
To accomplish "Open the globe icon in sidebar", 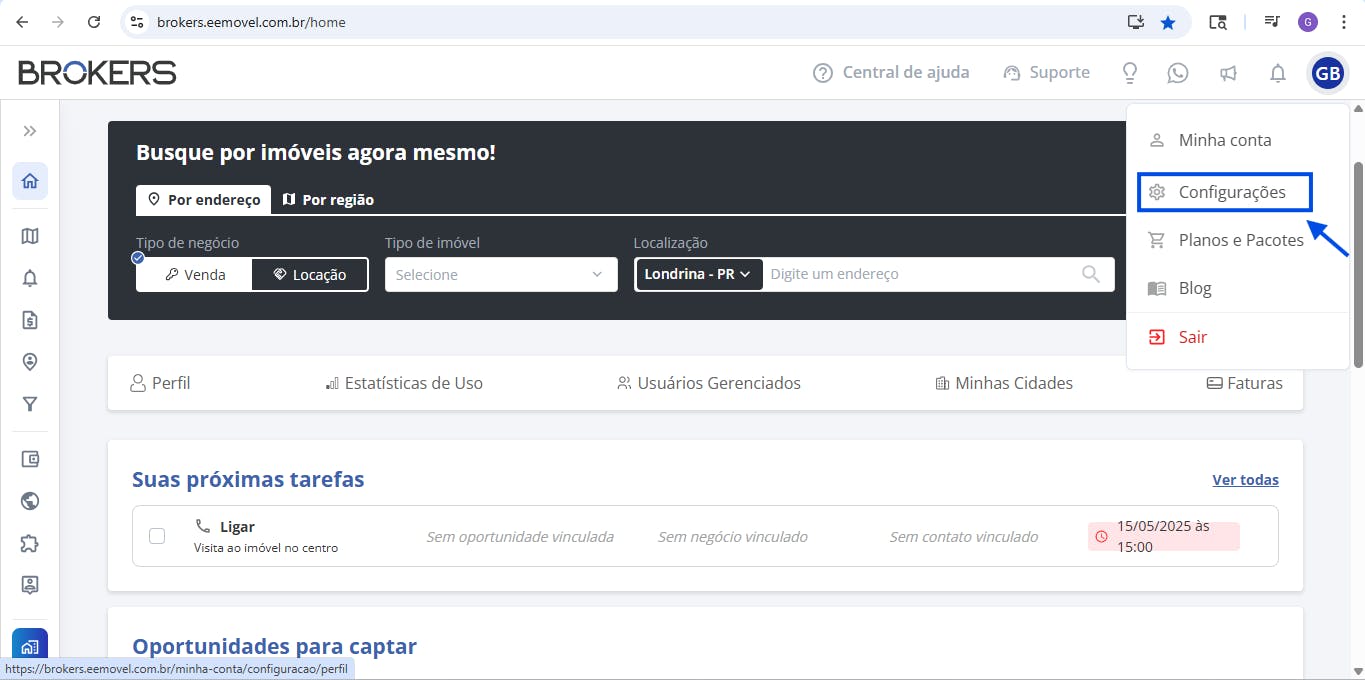I will (x=30, y=501).
